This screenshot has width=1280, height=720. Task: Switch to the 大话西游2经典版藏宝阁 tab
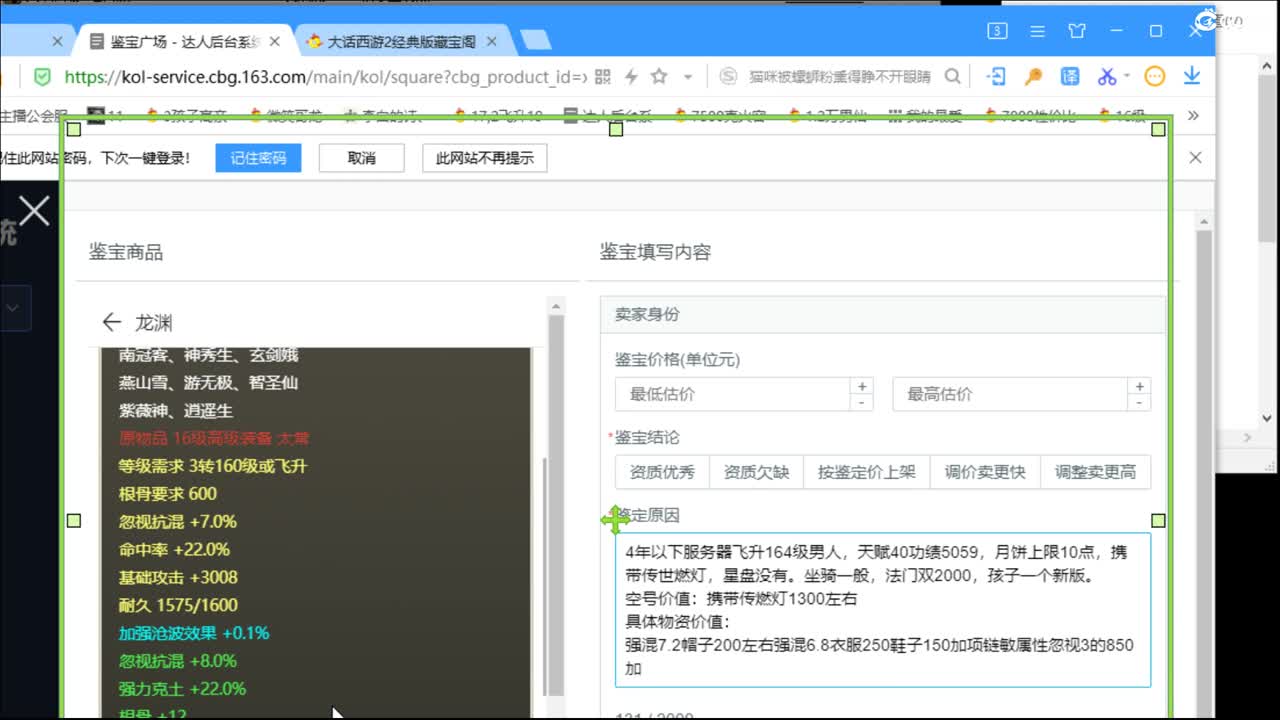401,41
